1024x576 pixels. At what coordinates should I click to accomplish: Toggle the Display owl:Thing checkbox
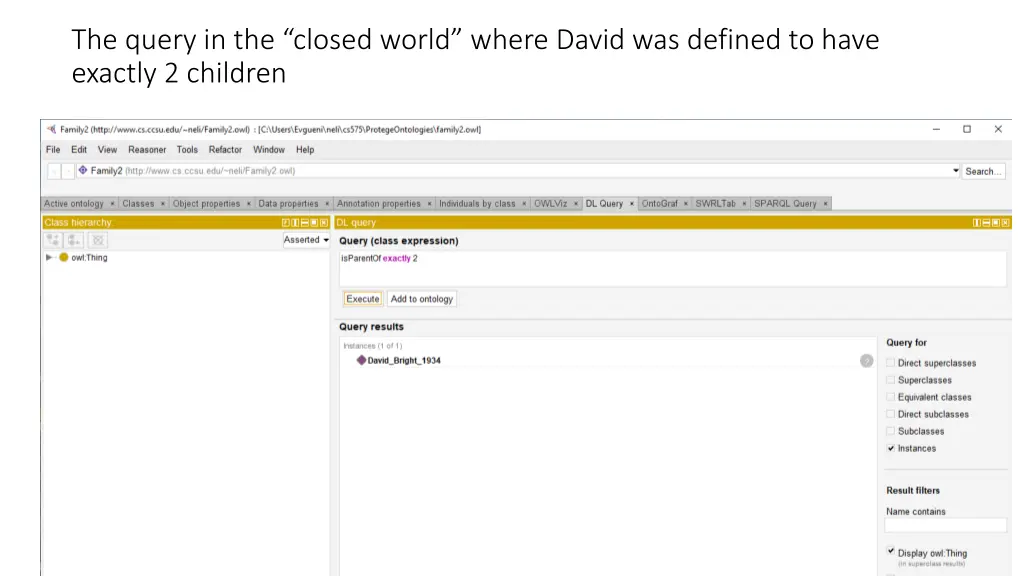coord(891,551)
